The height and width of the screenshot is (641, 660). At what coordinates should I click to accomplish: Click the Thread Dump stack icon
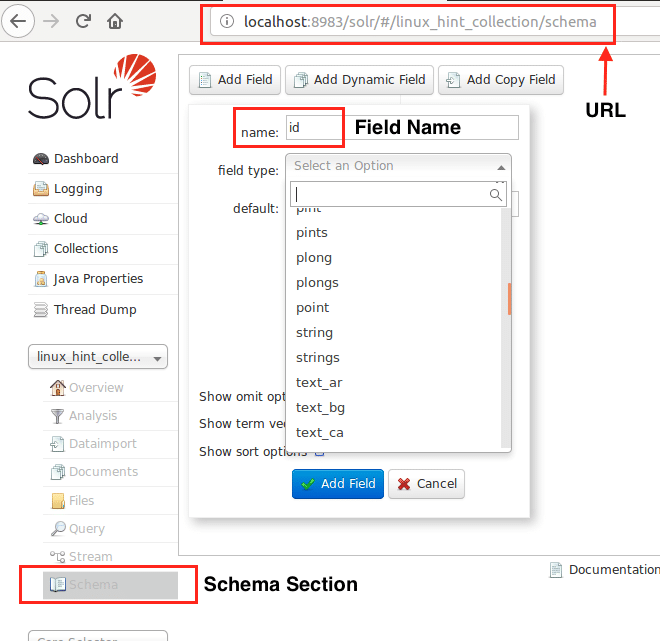click(41, 310)
